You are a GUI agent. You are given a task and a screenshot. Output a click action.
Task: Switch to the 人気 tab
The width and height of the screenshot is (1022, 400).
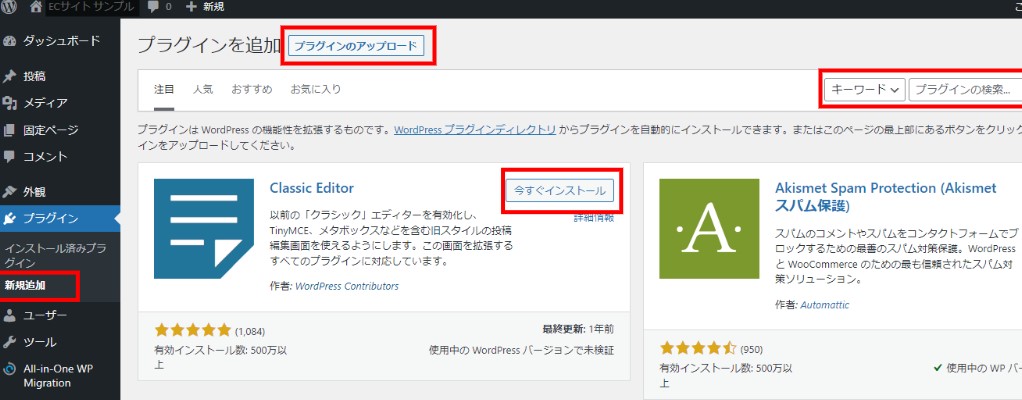(203, 90)
